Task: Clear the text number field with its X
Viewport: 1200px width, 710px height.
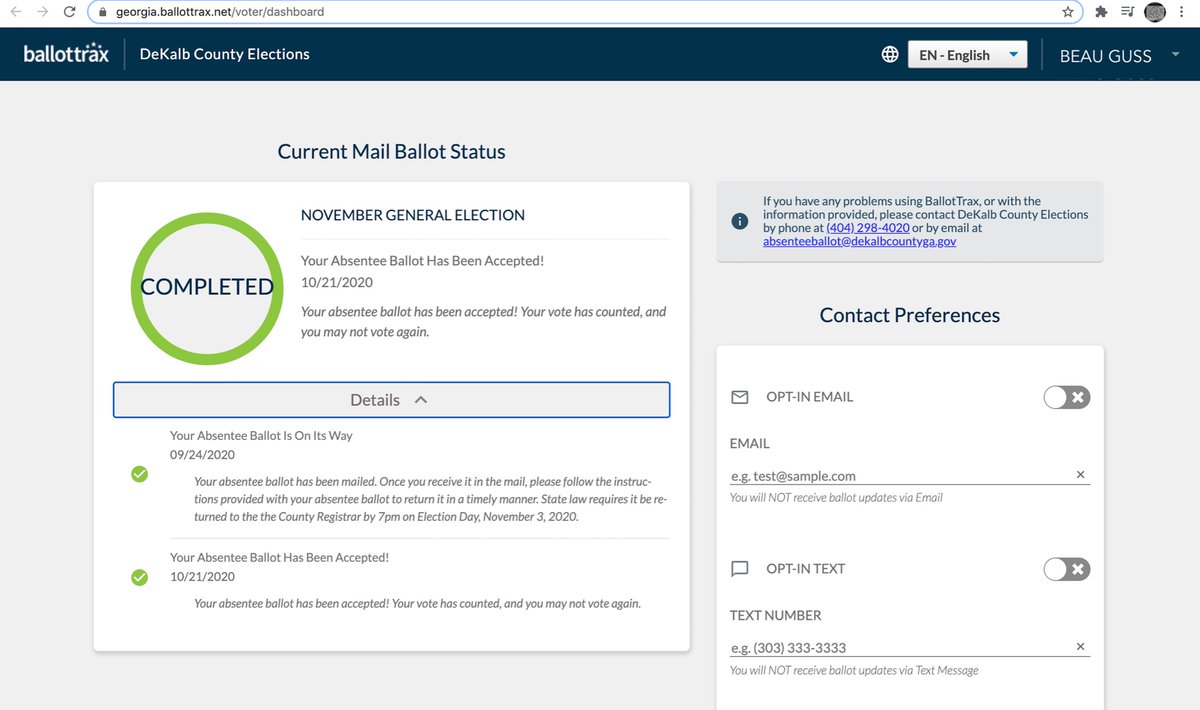Action: [1080, 647]
